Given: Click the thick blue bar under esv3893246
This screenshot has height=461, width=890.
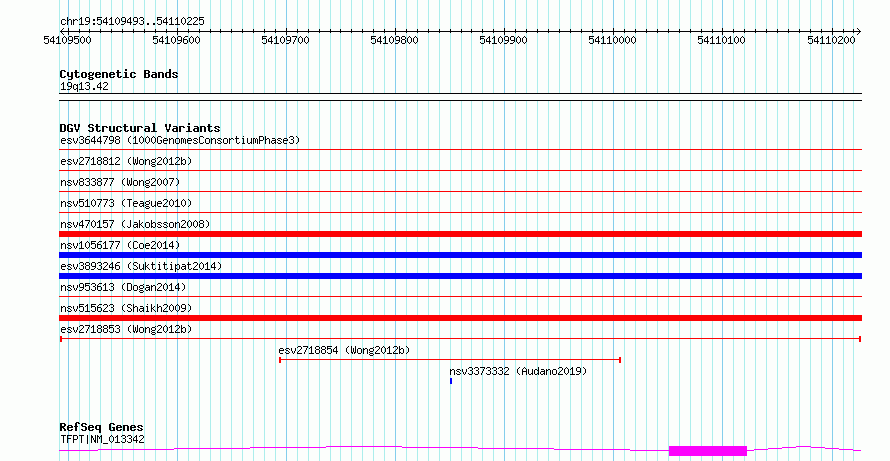Looking at the screenshot, I should [460, 276].
